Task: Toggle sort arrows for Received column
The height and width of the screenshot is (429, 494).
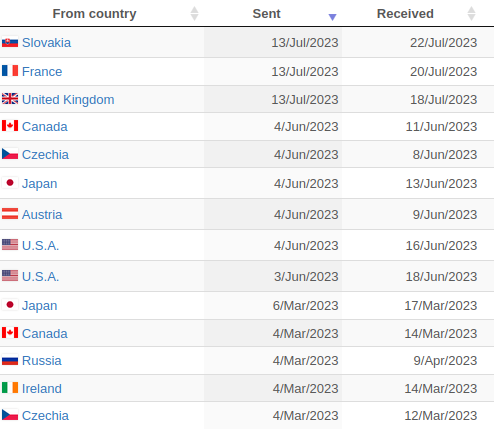Action: pos(471,14)
